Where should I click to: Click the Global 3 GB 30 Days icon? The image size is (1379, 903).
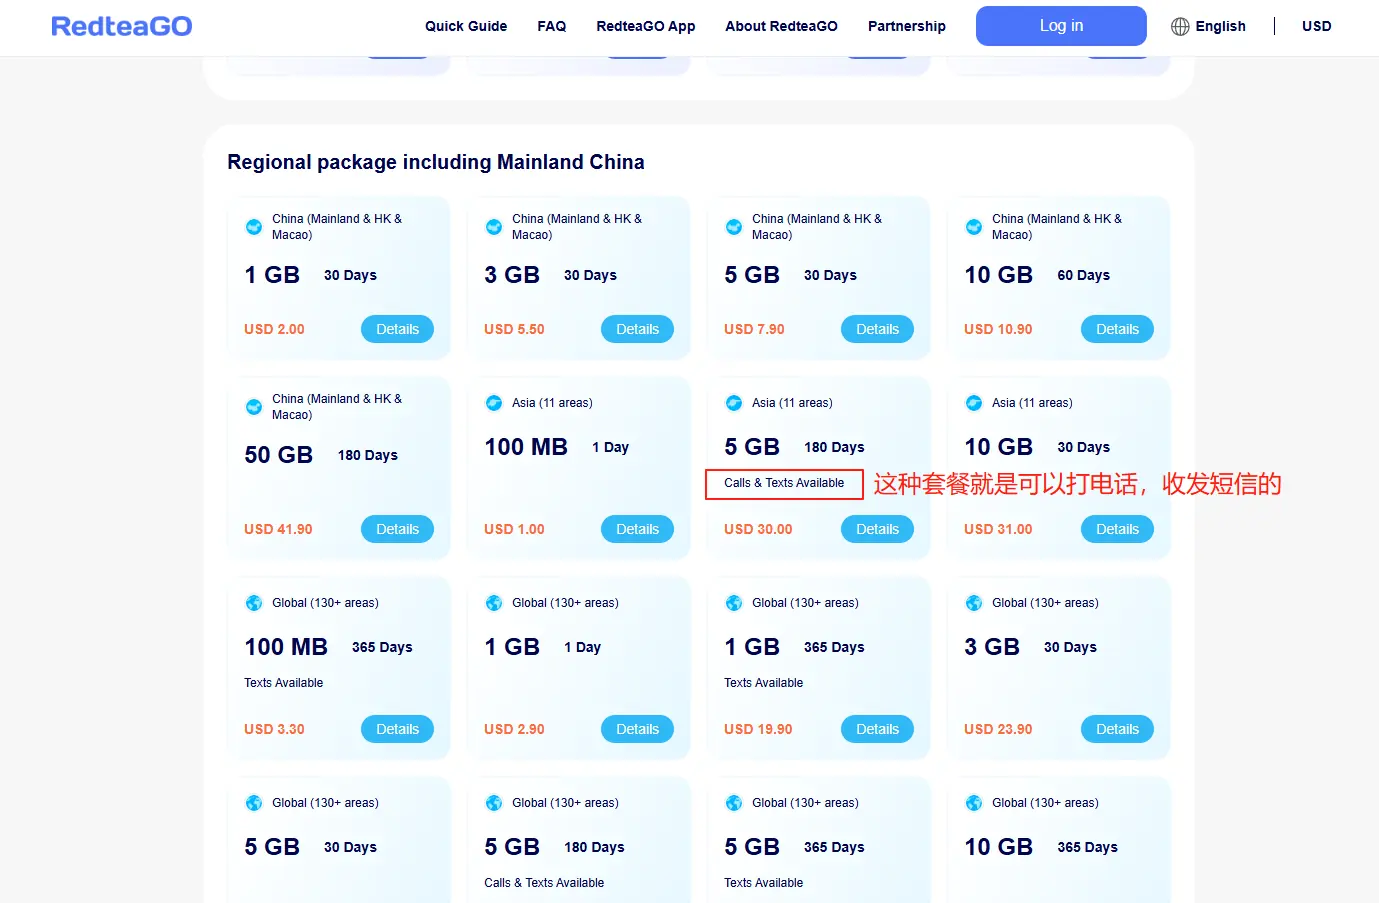(x=974, y=603)
